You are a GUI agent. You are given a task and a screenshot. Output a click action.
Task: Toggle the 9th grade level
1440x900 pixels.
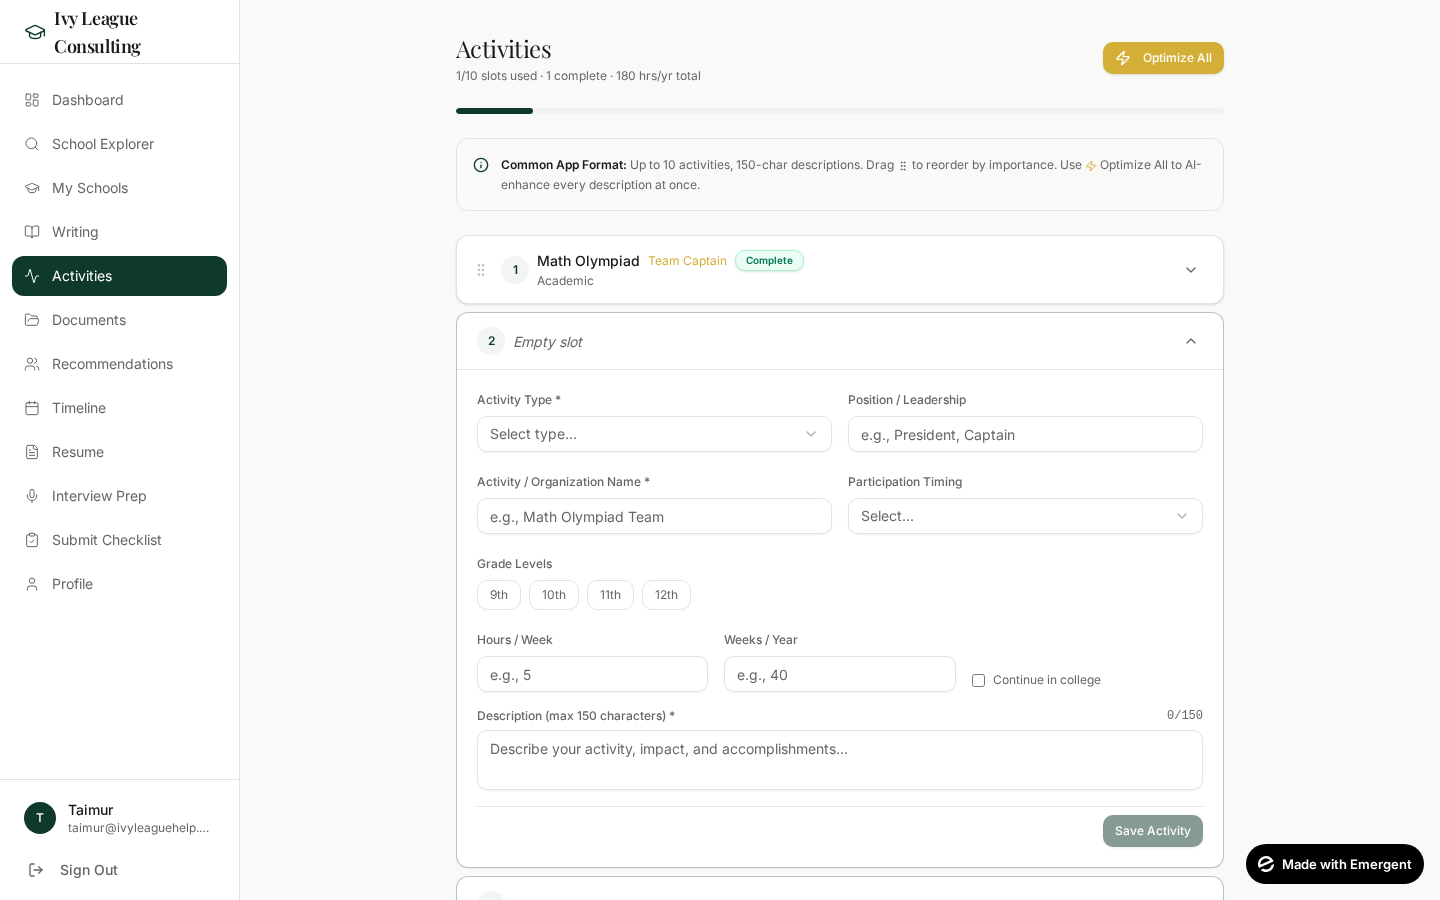click(499, 595)
